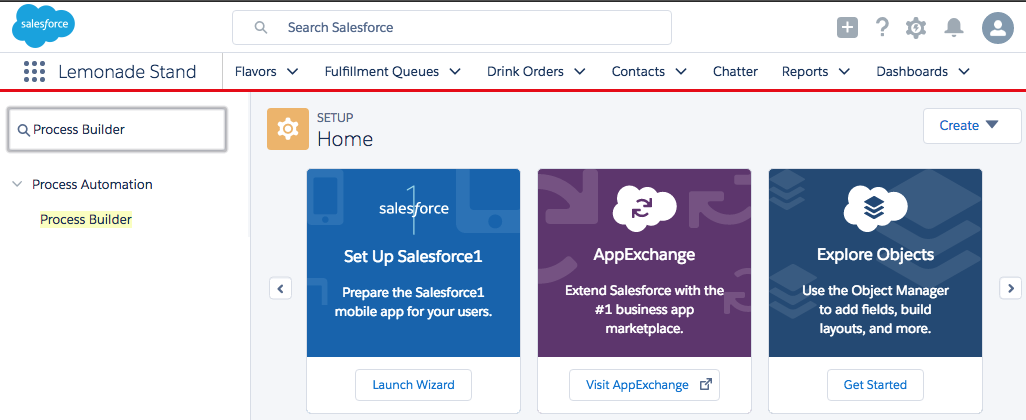Open the Dashboards tab
Image resolution: width=1026 pixels, height=420 pixels.
(912, 72)
